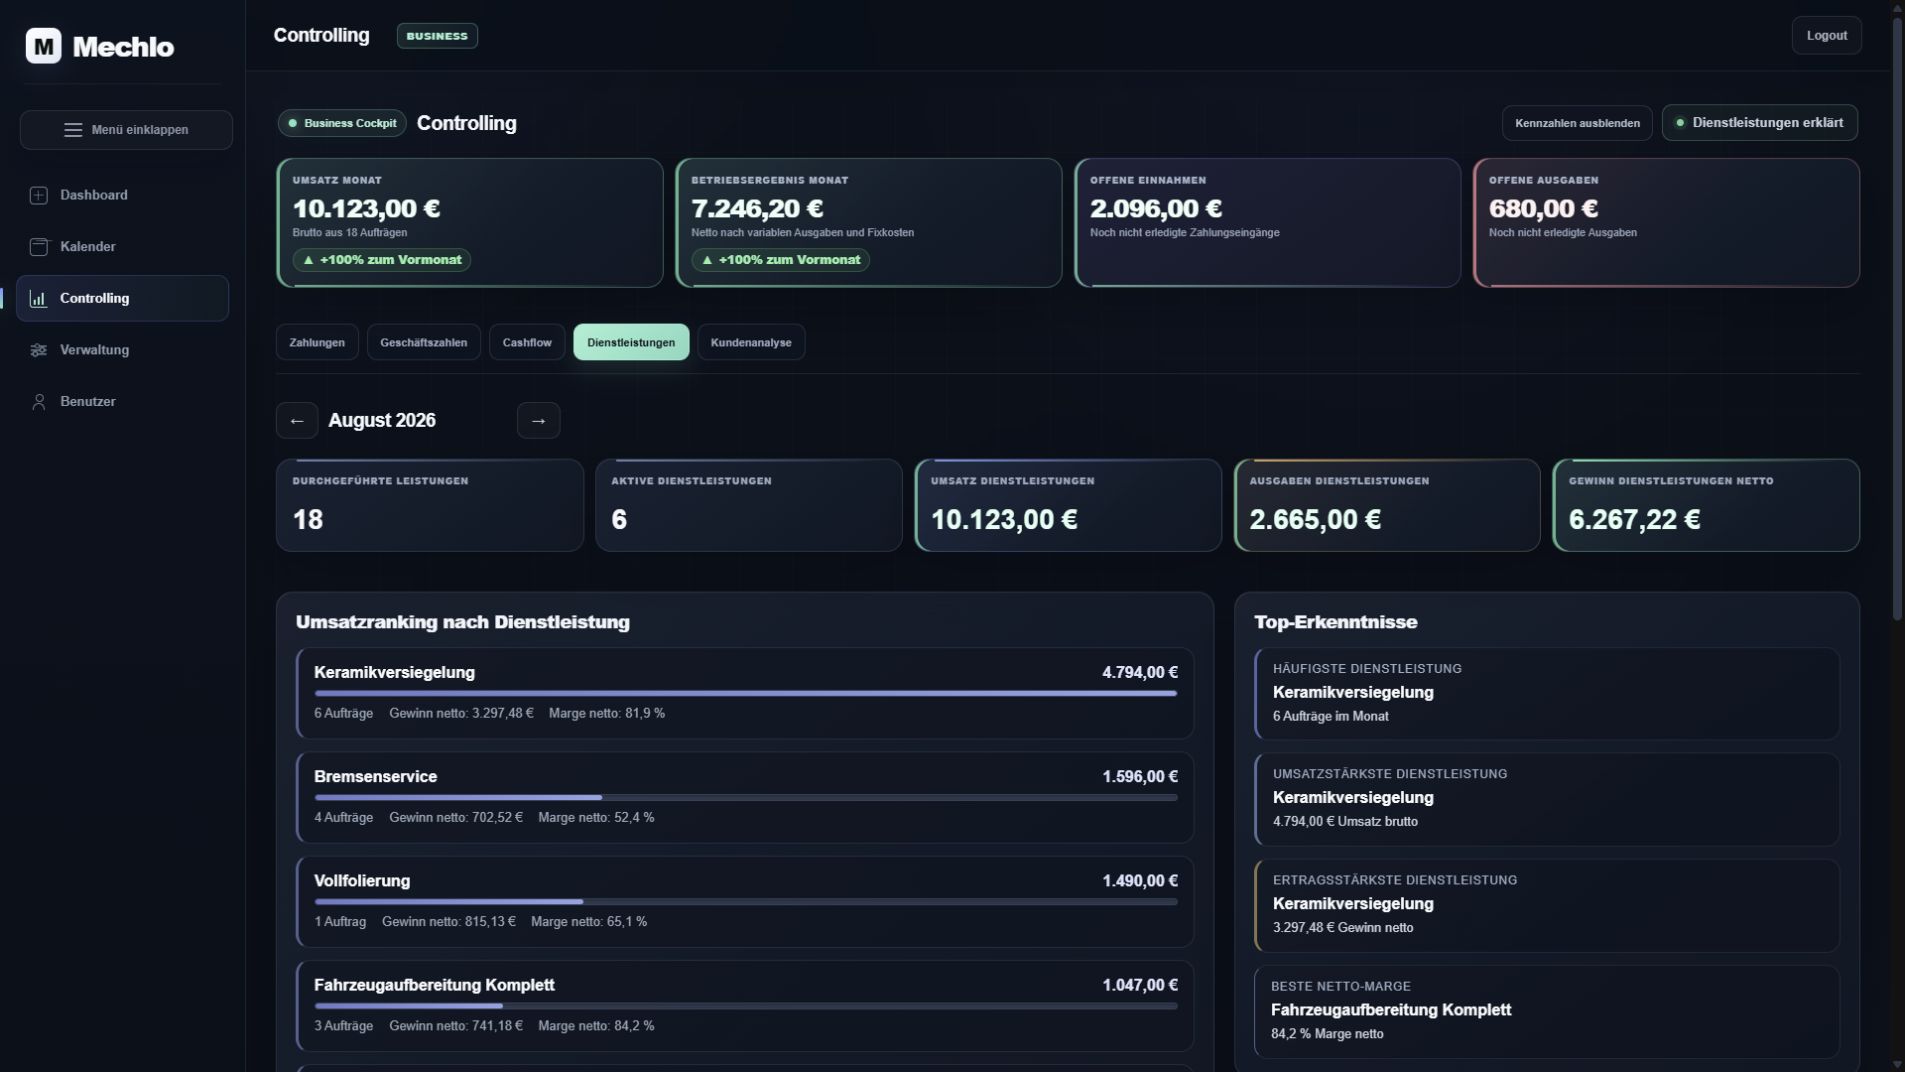The image size is (1905, 1072).
Task: Click the Umsatz Dienstleistungen stat card
Action: (x=1068, y=505)
